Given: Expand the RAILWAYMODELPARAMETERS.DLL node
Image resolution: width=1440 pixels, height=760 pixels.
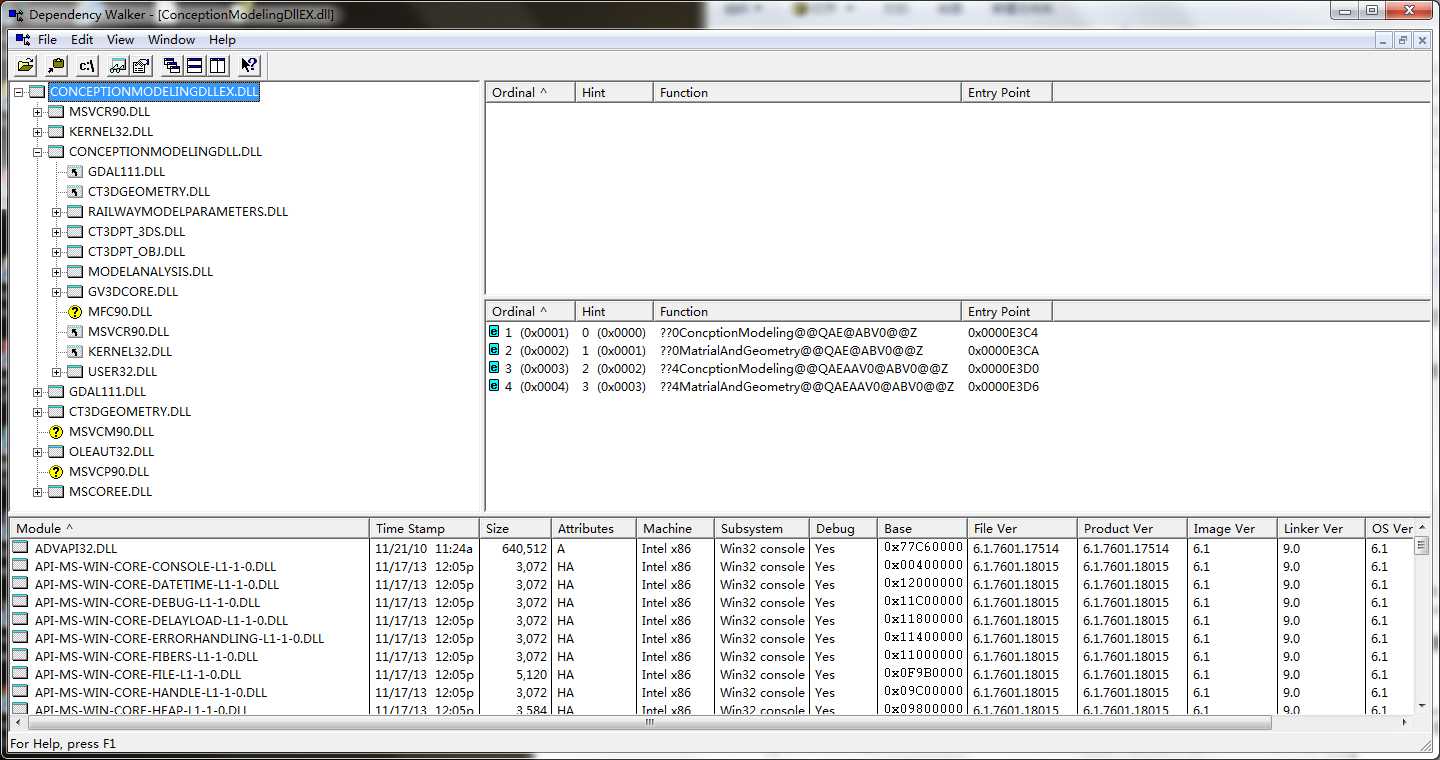Looking at the screenshot, I should pos(57,212).
